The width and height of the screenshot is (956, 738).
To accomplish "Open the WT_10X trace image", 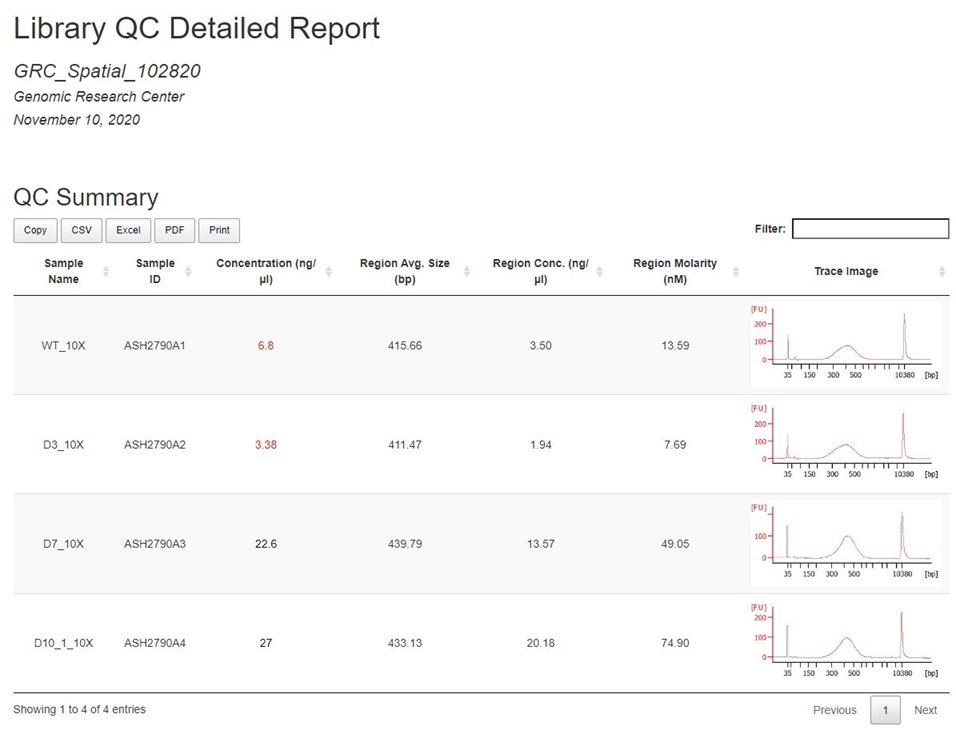I will tap(845, 345).
